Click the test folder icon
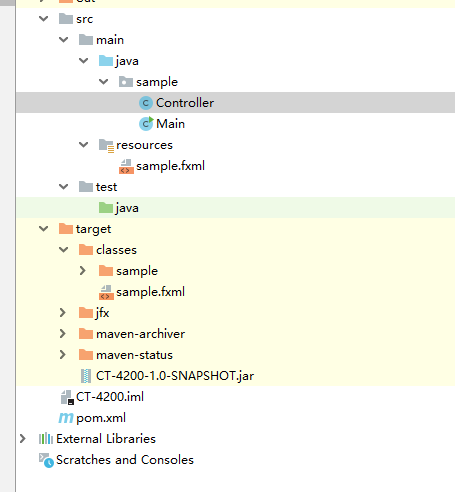This screenshot has height=492, width=455. (86, 187)
